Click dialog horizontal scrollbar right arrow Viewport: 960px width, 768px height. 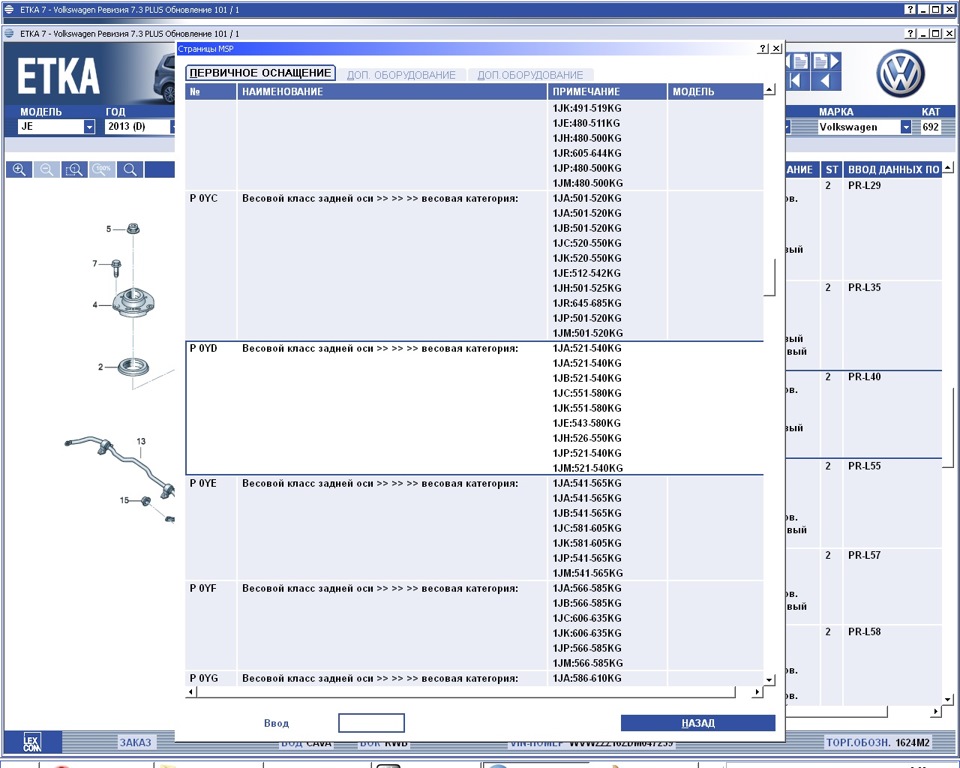pyautogui.click(x=757, y=692)
